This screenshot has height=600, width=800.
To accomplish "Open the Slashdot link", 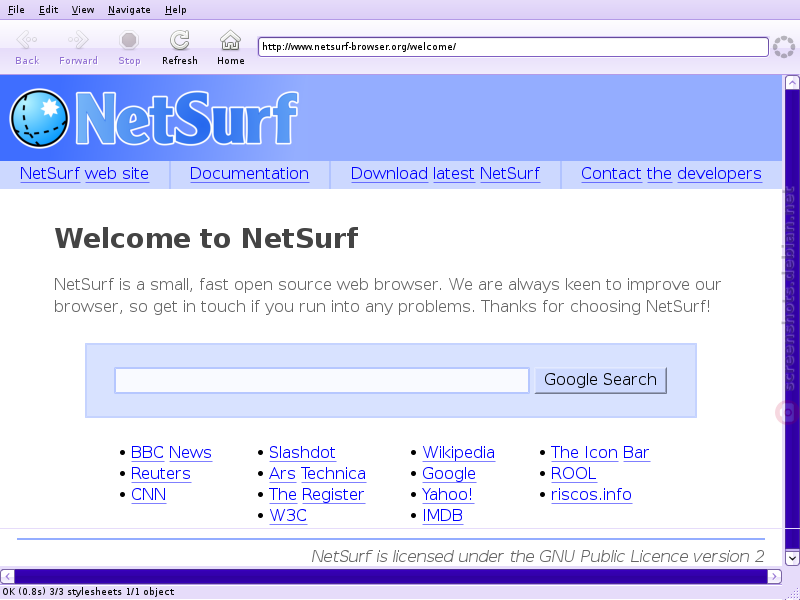I will coord(302,453).
